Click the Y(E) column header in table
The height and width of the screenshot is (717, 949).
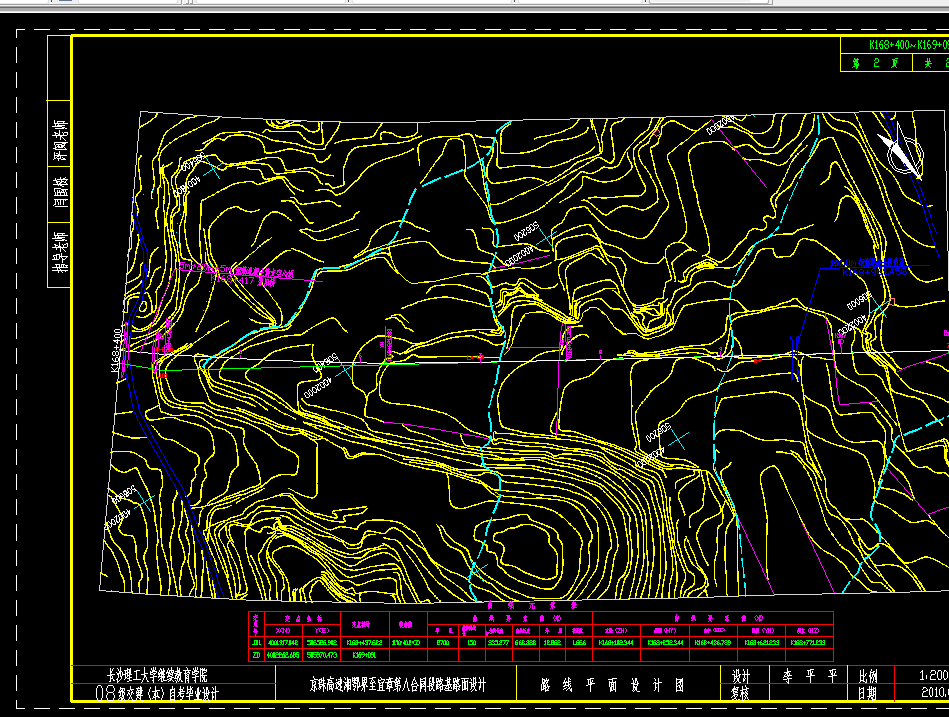321,630
